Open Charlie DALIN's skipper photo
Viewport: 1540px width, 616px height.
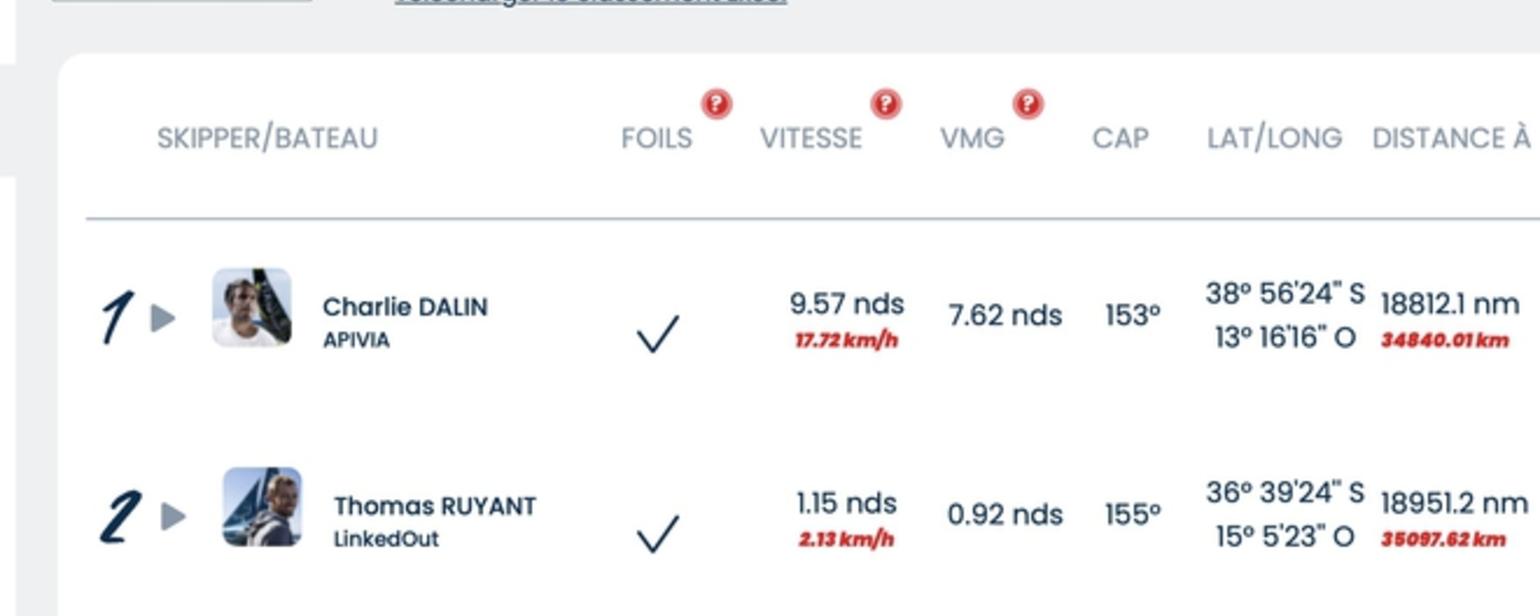click(252, 308)
